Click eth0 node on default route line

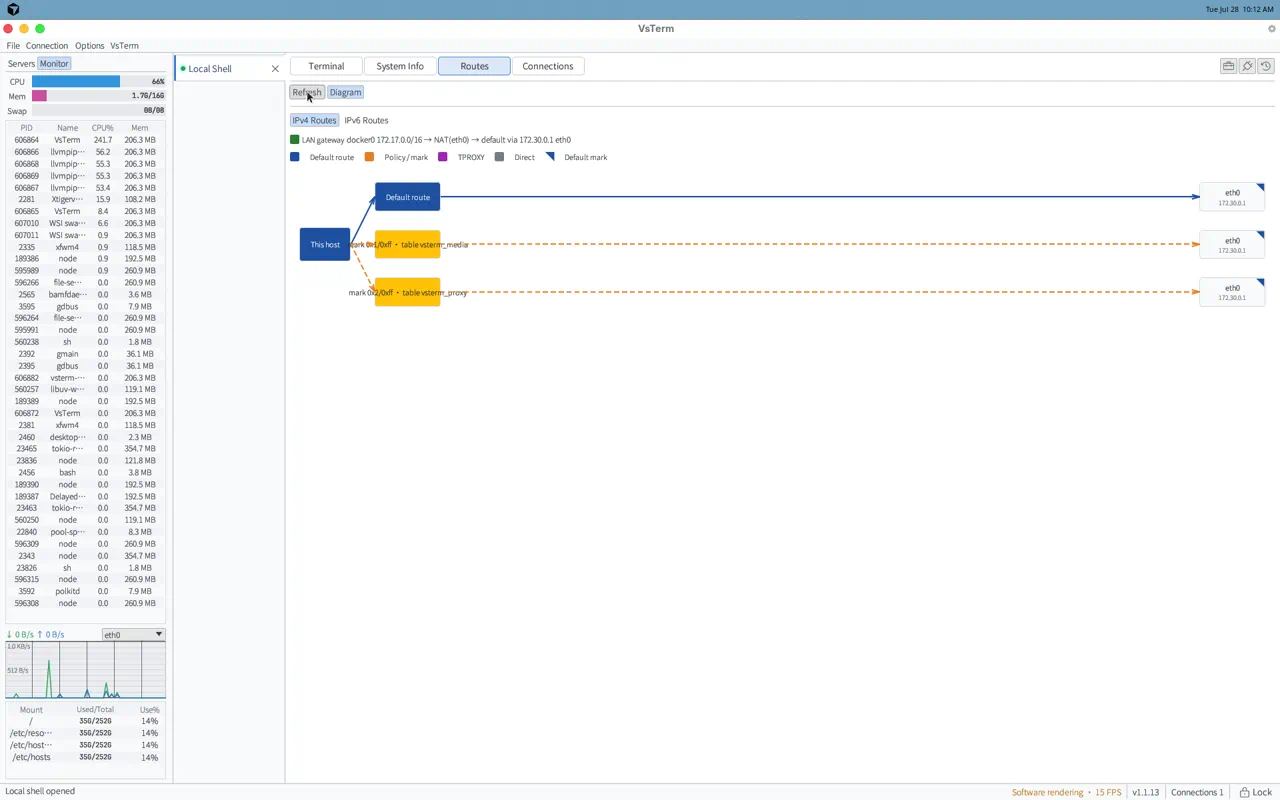[1232, 197]
